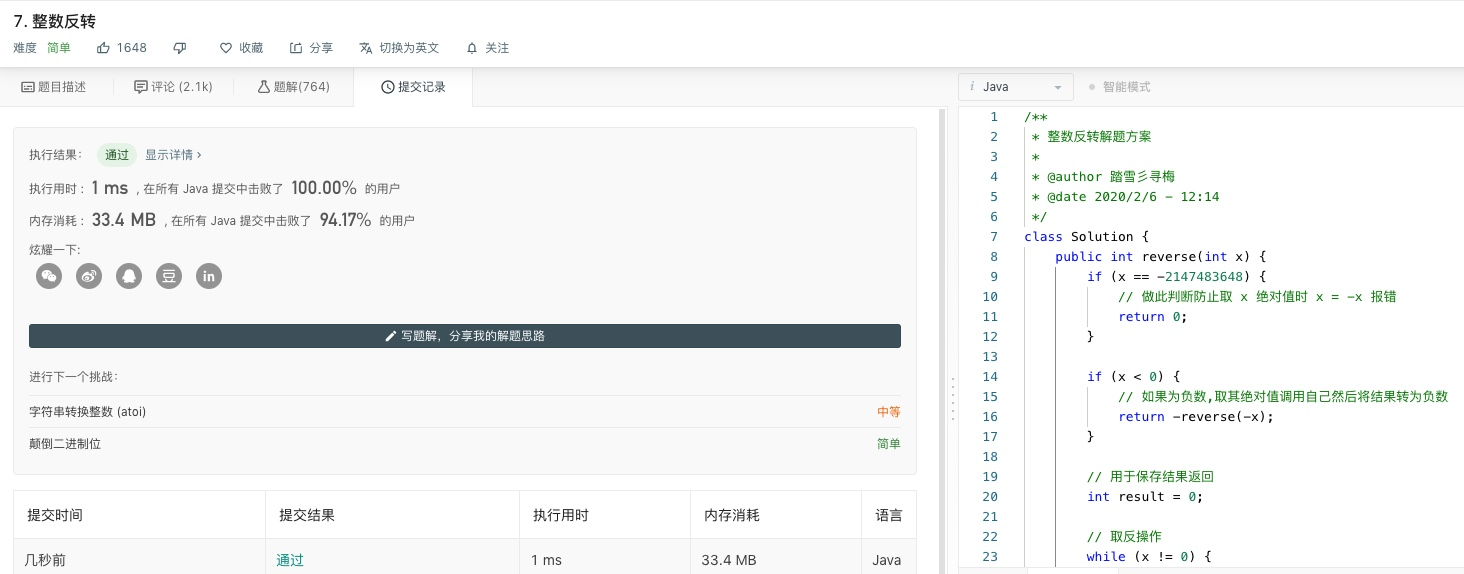
Task: Click the 1 ms cell in submission row
Action: click(546, 560)
